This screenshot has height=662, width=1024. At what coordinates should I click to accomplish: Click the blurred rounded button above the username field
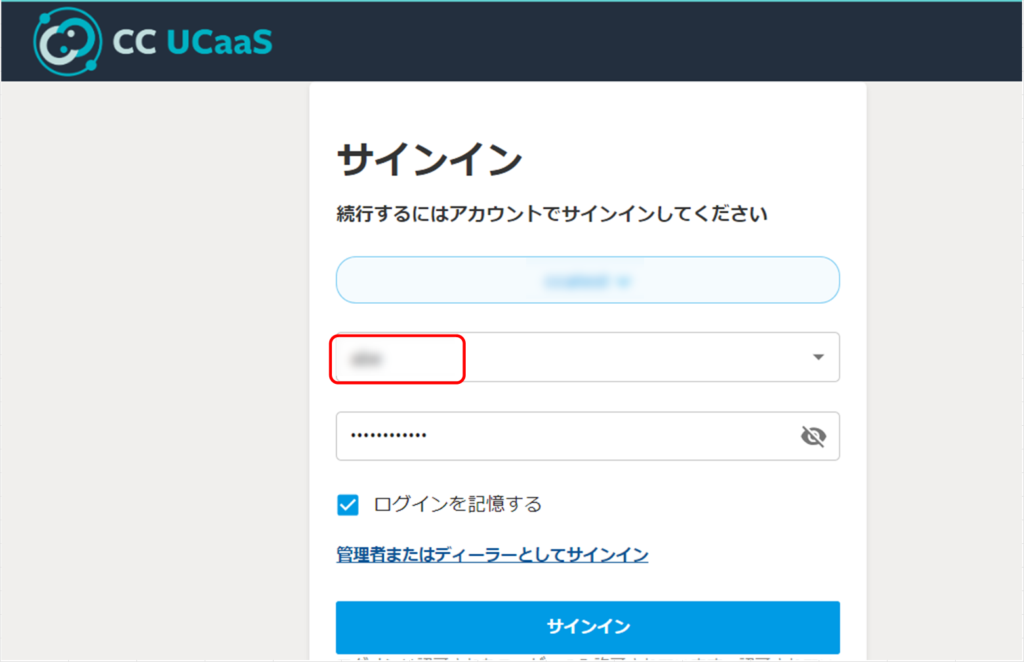tap(588, 280)
